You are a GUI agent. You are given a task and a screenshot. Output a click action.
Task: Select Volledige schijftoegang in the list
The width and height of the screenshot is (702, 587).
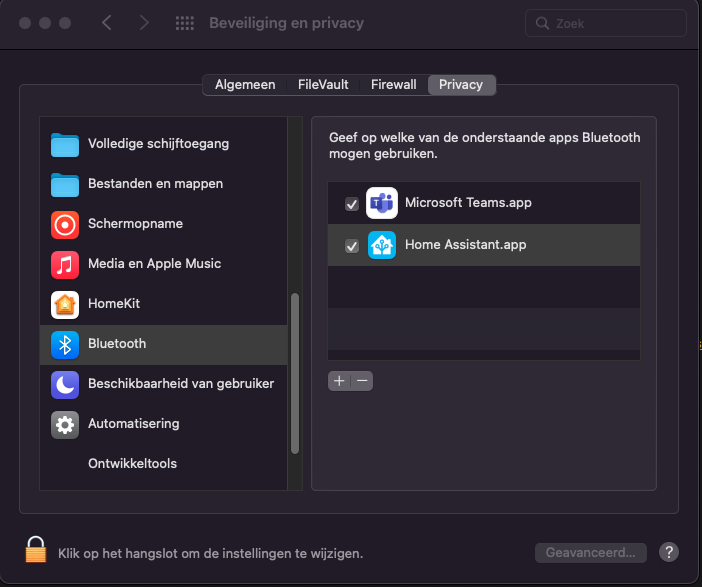tap(163, 145)
